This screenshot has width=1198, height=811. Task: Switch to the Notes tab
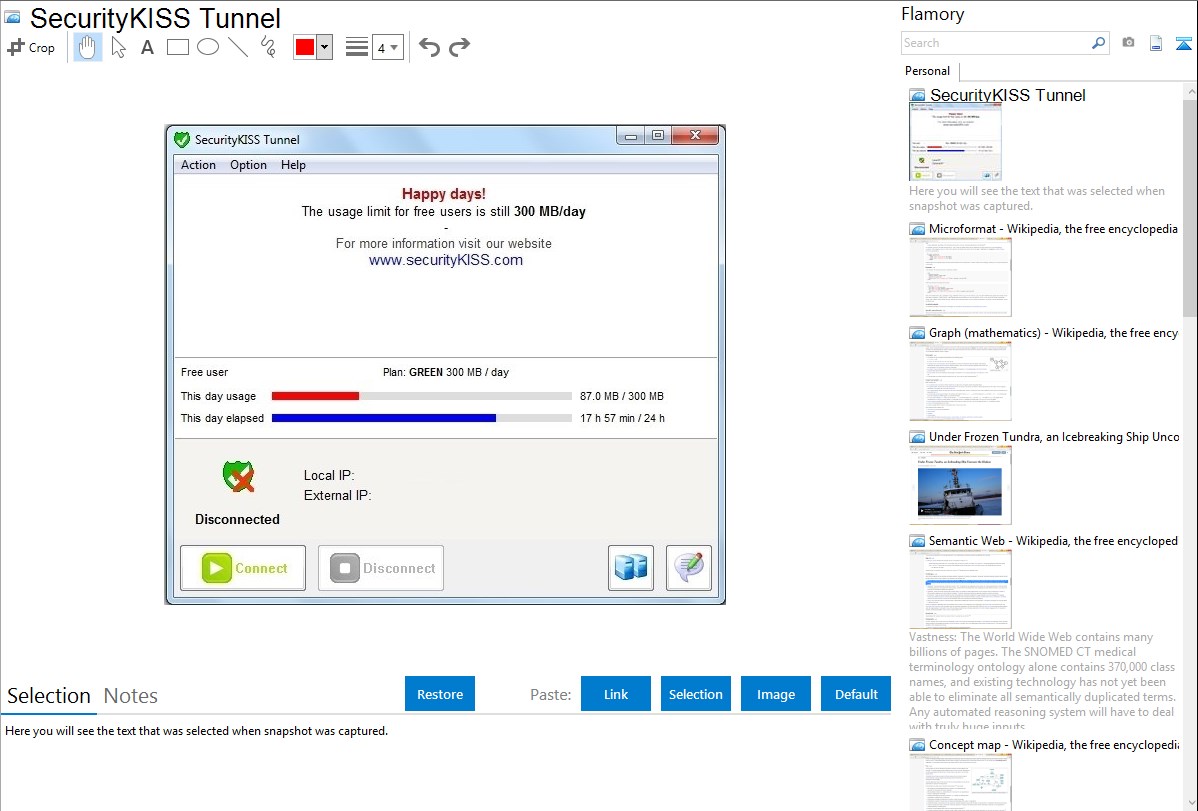click(x=131, y=696)
